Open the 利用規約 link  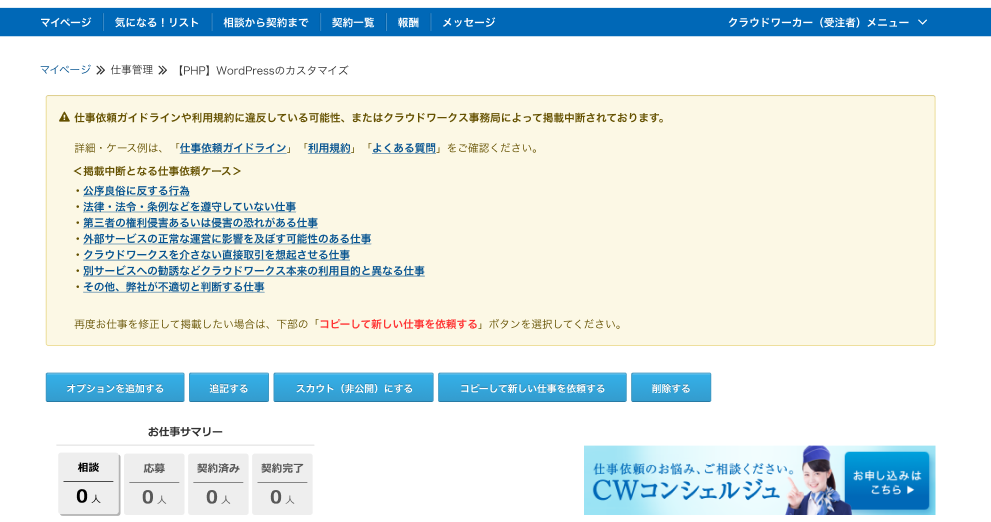pos(329,148)
